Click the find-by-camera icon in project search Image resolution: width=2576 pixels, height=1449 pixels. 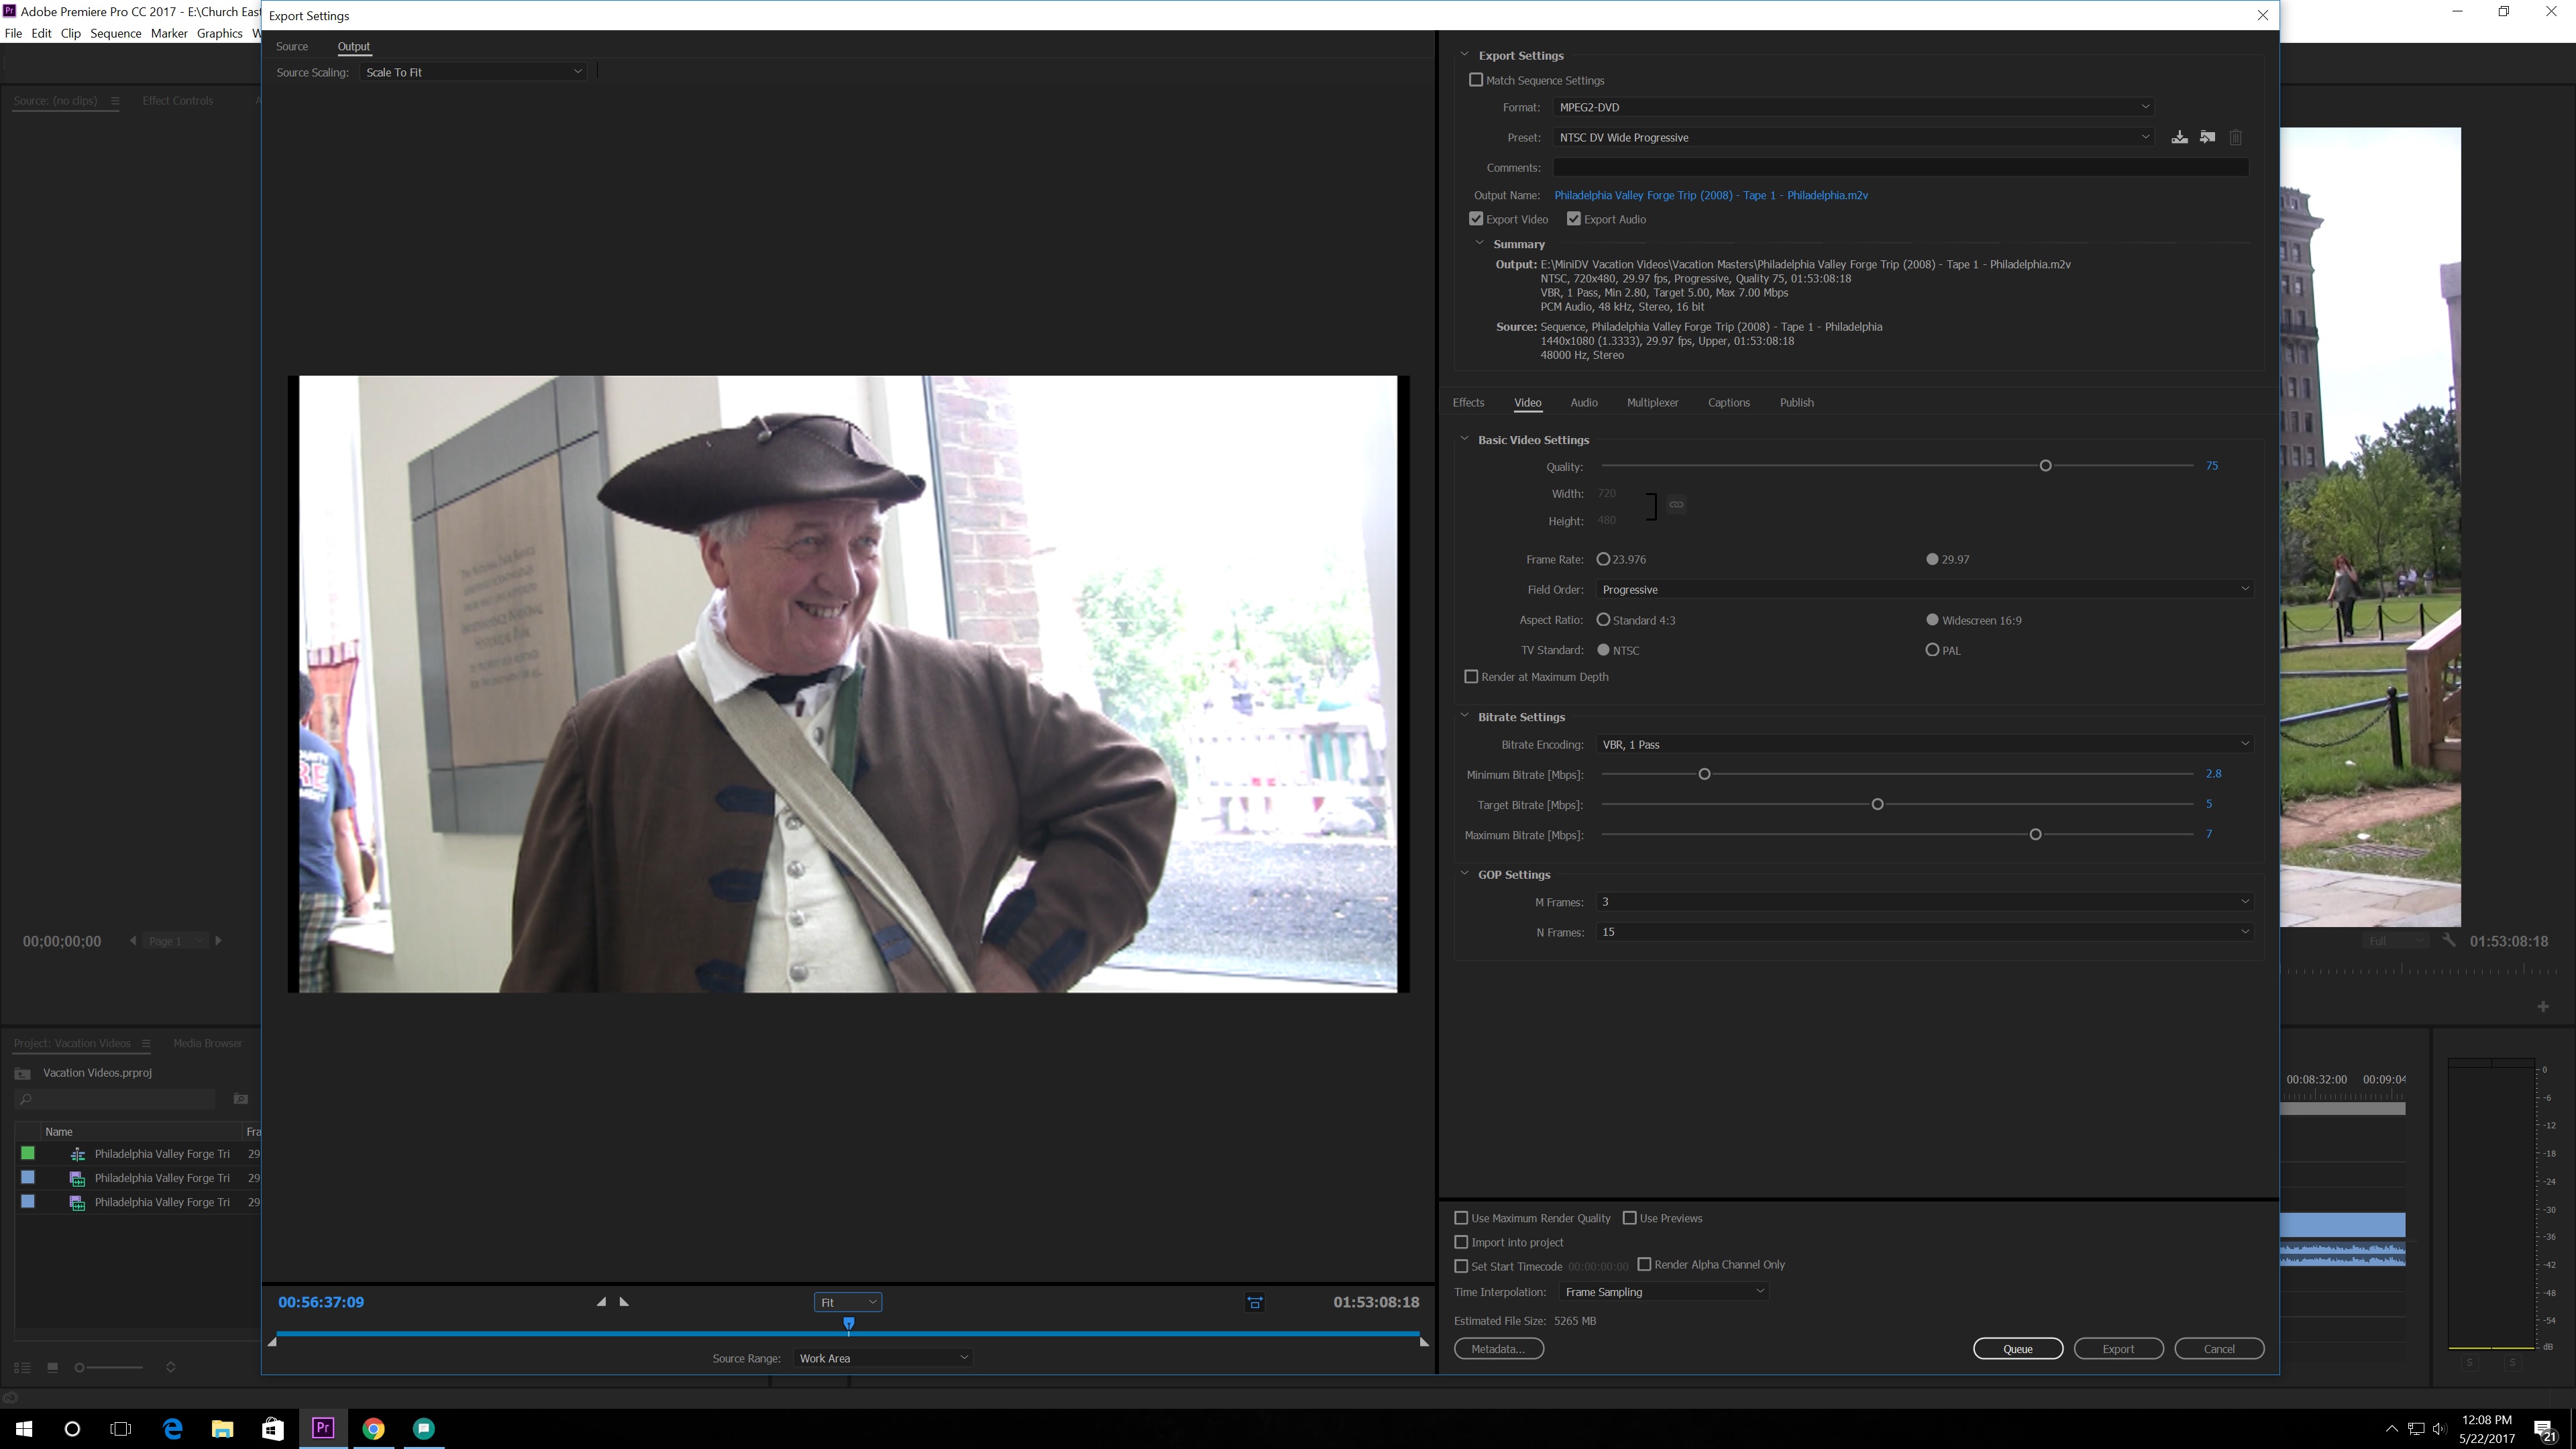240,1099
